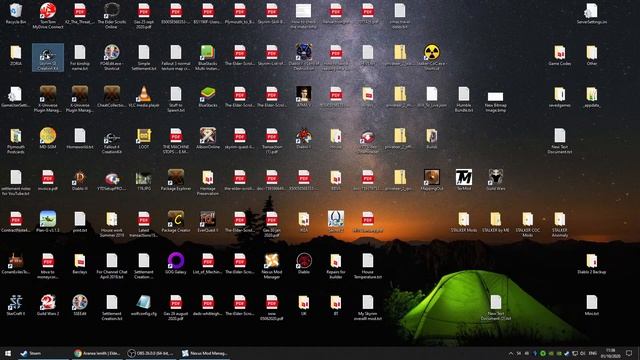Select the Guild Wars shortcut icon
The width and height of the screenshot is (640, 360).
[x=496, y=180]
